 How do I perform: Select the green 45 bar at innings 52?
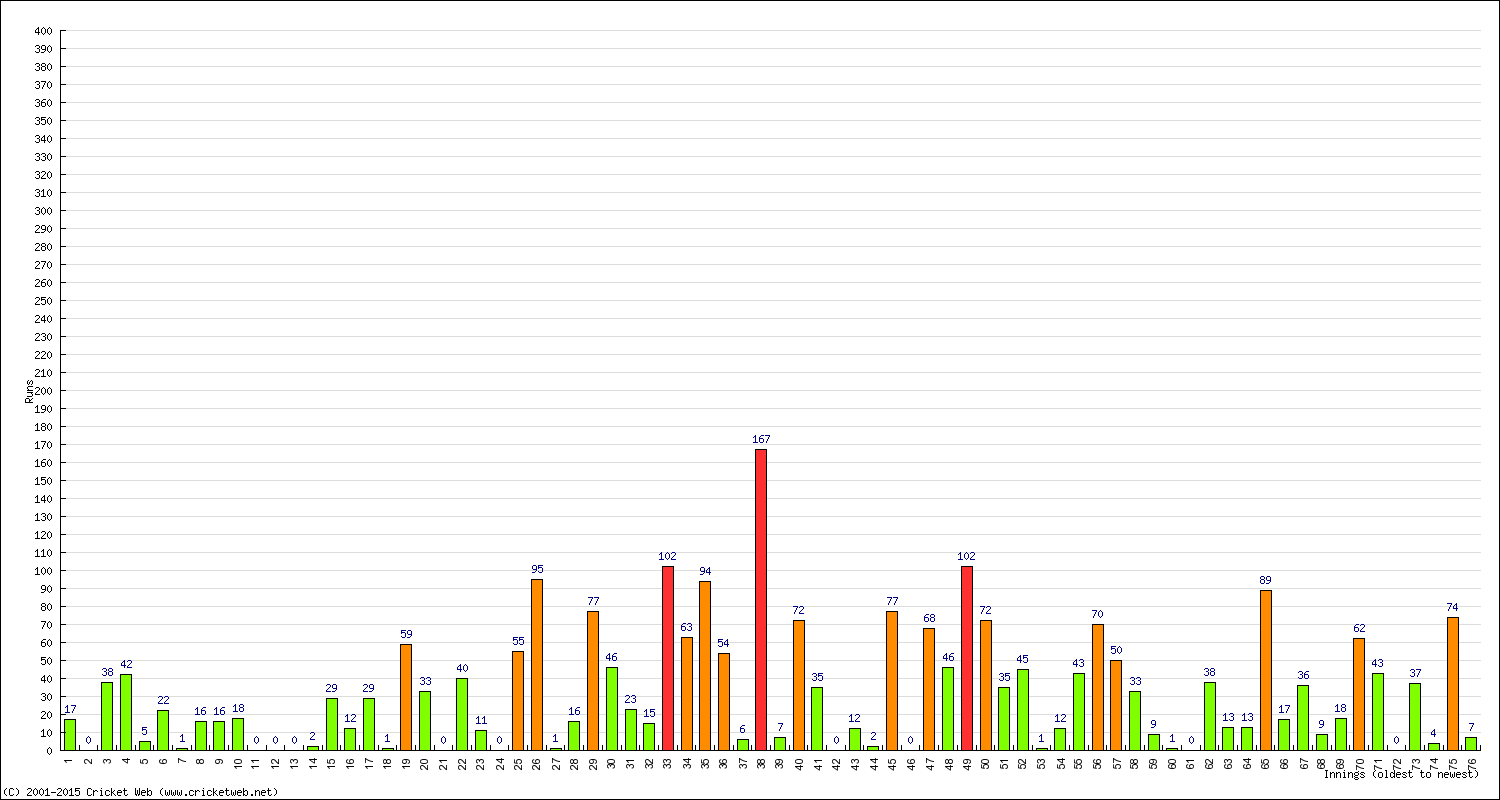click(1023, 709)
